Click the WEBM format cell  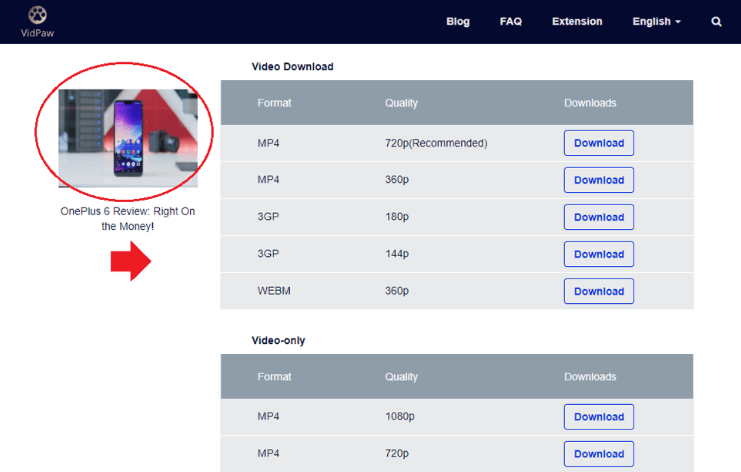pyautogui.click(x=274, y=291)
